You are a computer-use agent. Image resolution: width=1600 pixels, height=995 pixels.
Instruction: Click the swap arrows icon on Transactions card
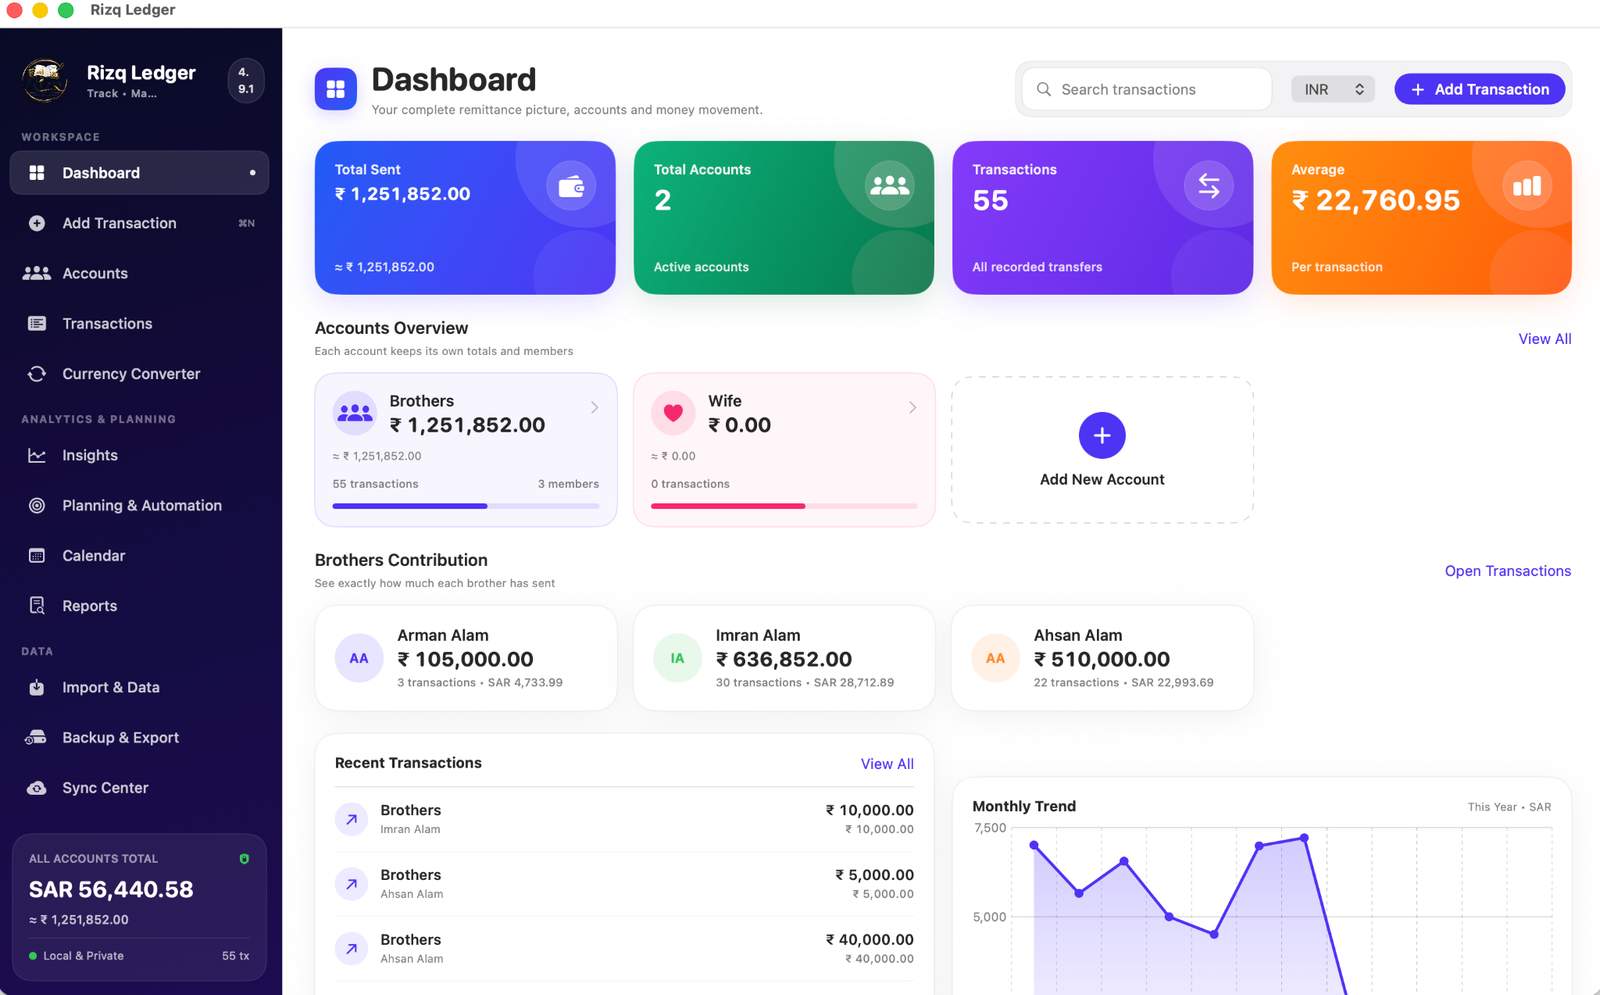(x=1209, y=186)
